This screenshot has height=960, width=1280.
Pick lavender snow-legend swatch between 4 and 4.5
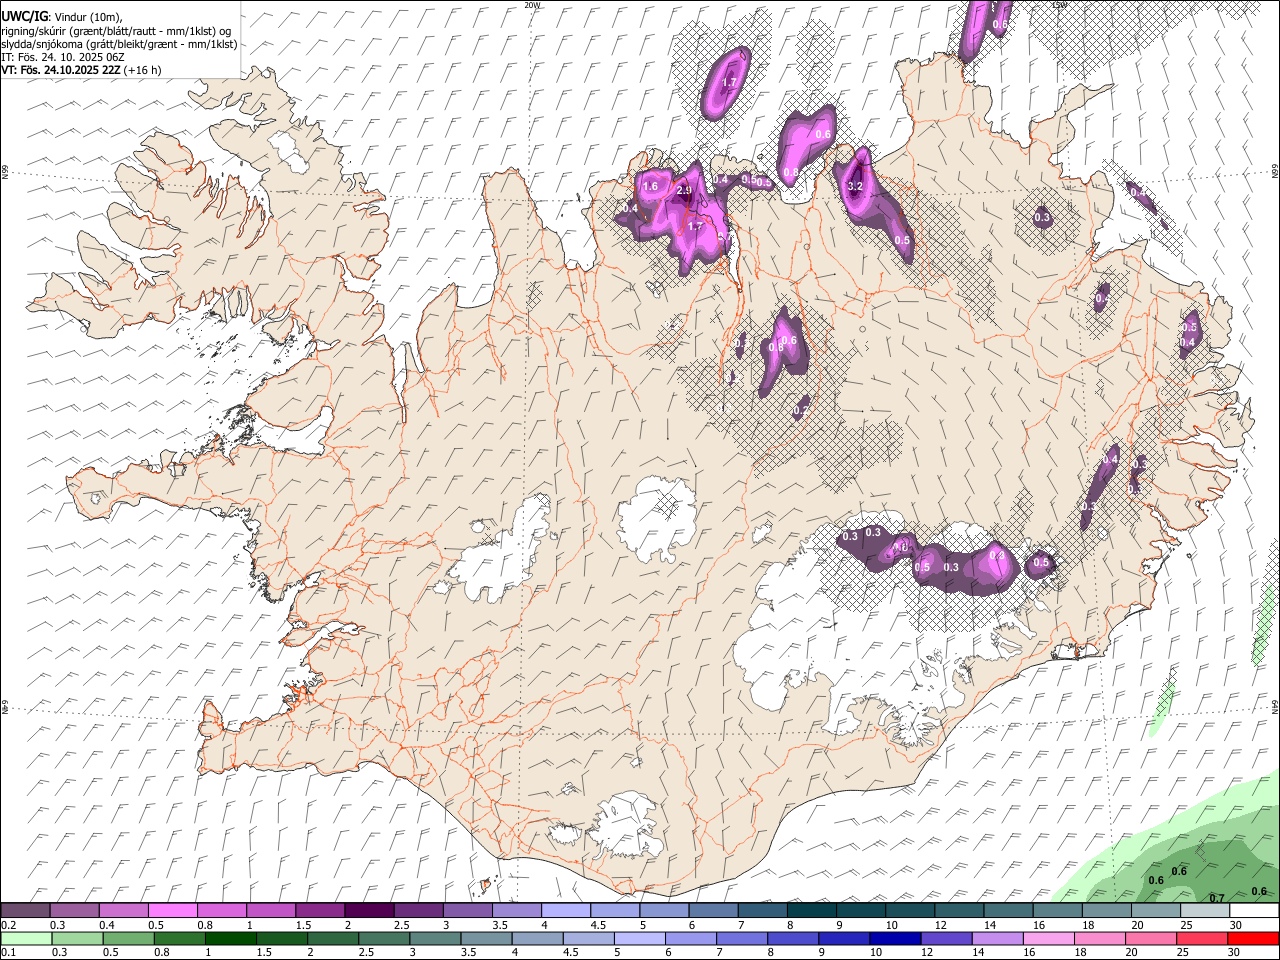click(565, 911)
